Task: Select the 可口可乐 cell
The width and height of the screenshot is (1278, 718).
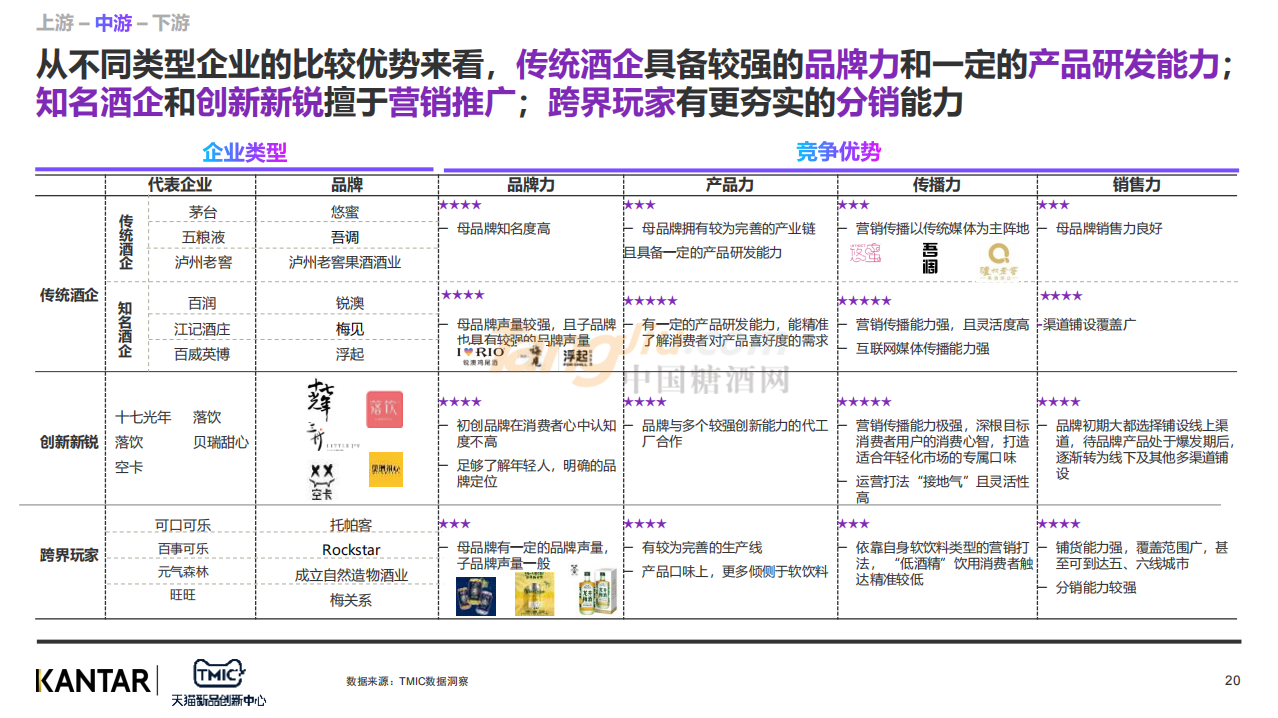Action: (183, 525)
